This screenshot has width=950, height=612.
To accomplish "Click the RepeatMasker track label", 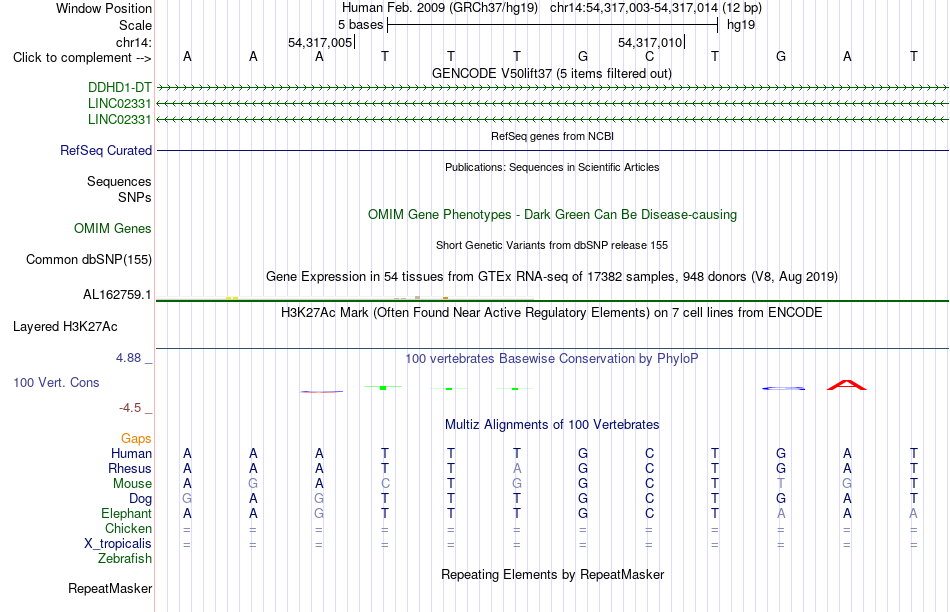I will [110, 588].
